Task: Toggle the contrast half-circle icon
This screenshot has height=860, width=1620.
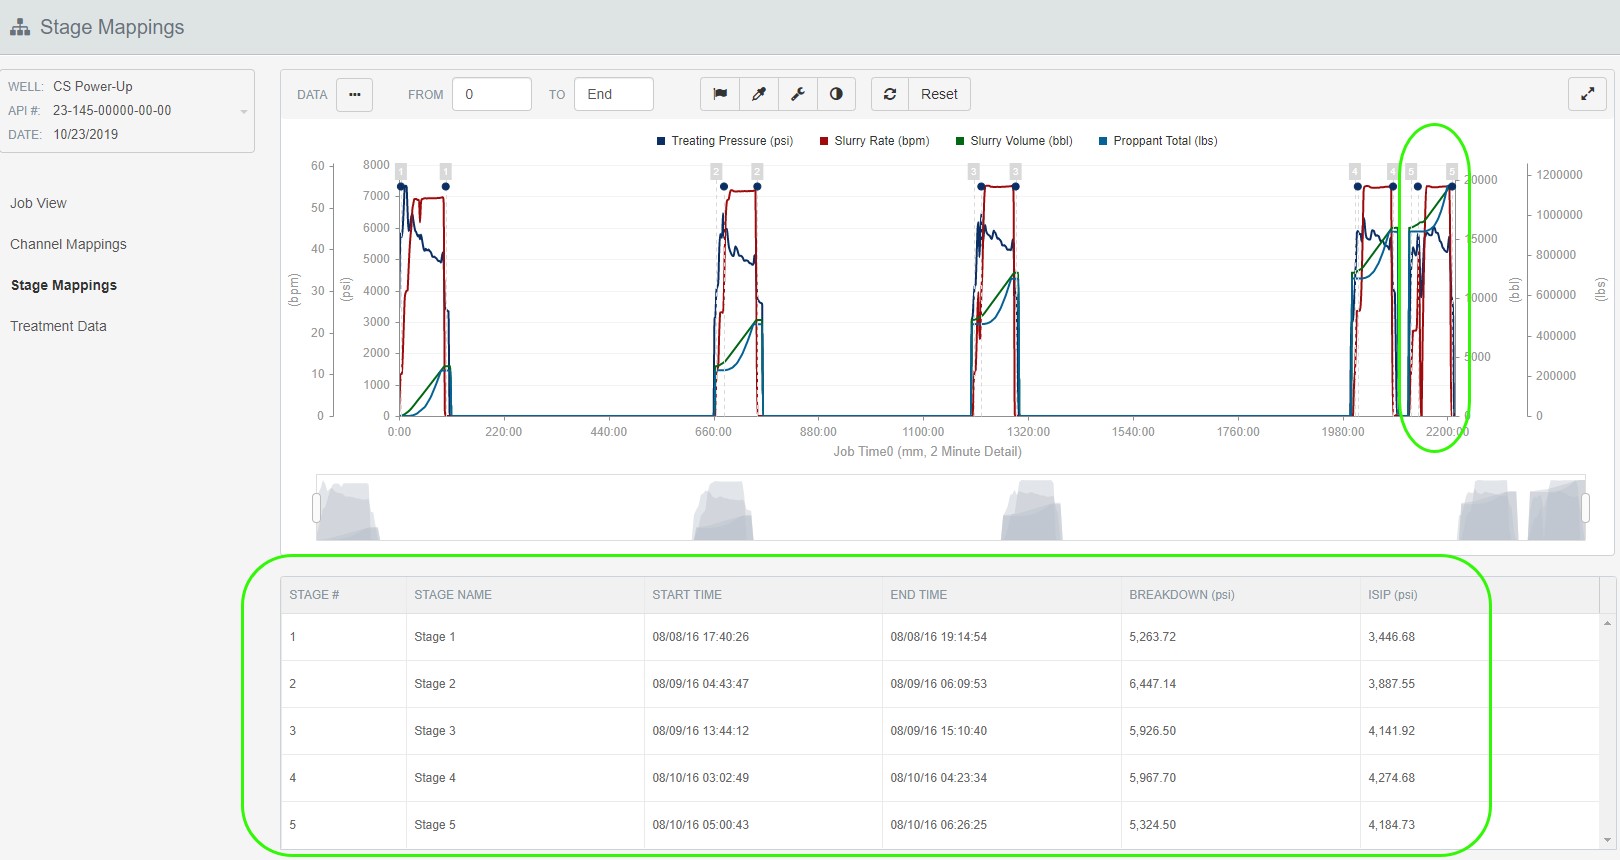Action: click(x=836, y=94)
